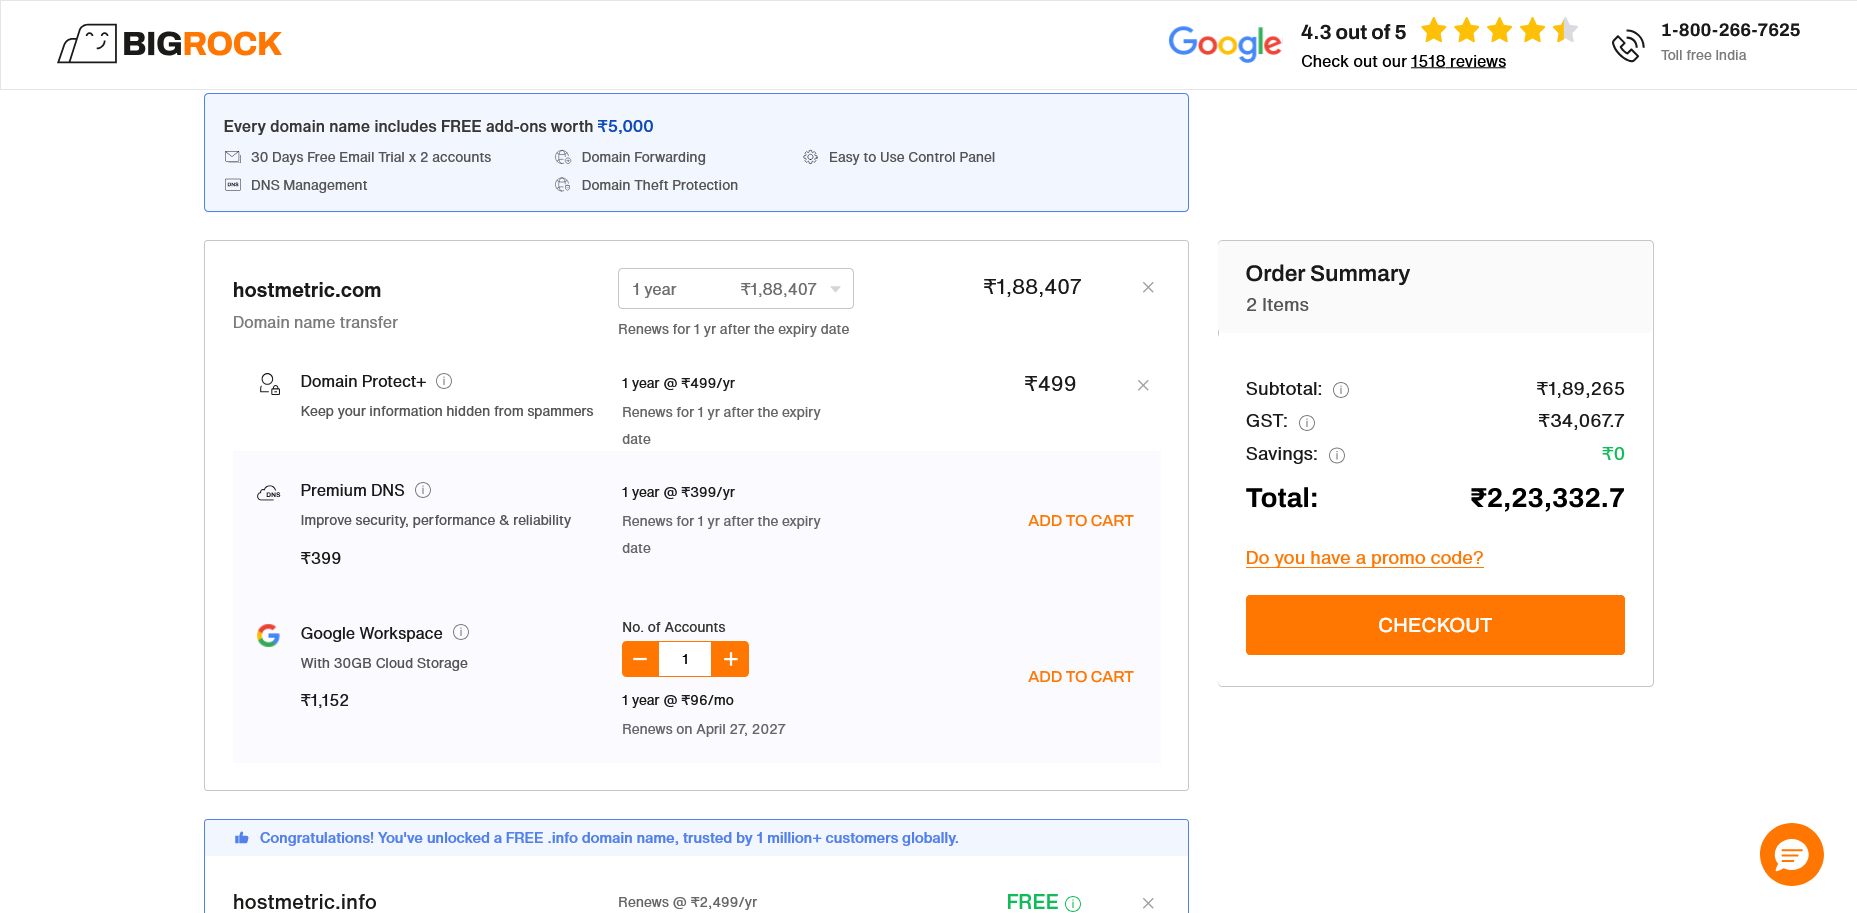Click the Domain Protect+ person lock icon
The image size is (1857, 913).
coord(269,384)
